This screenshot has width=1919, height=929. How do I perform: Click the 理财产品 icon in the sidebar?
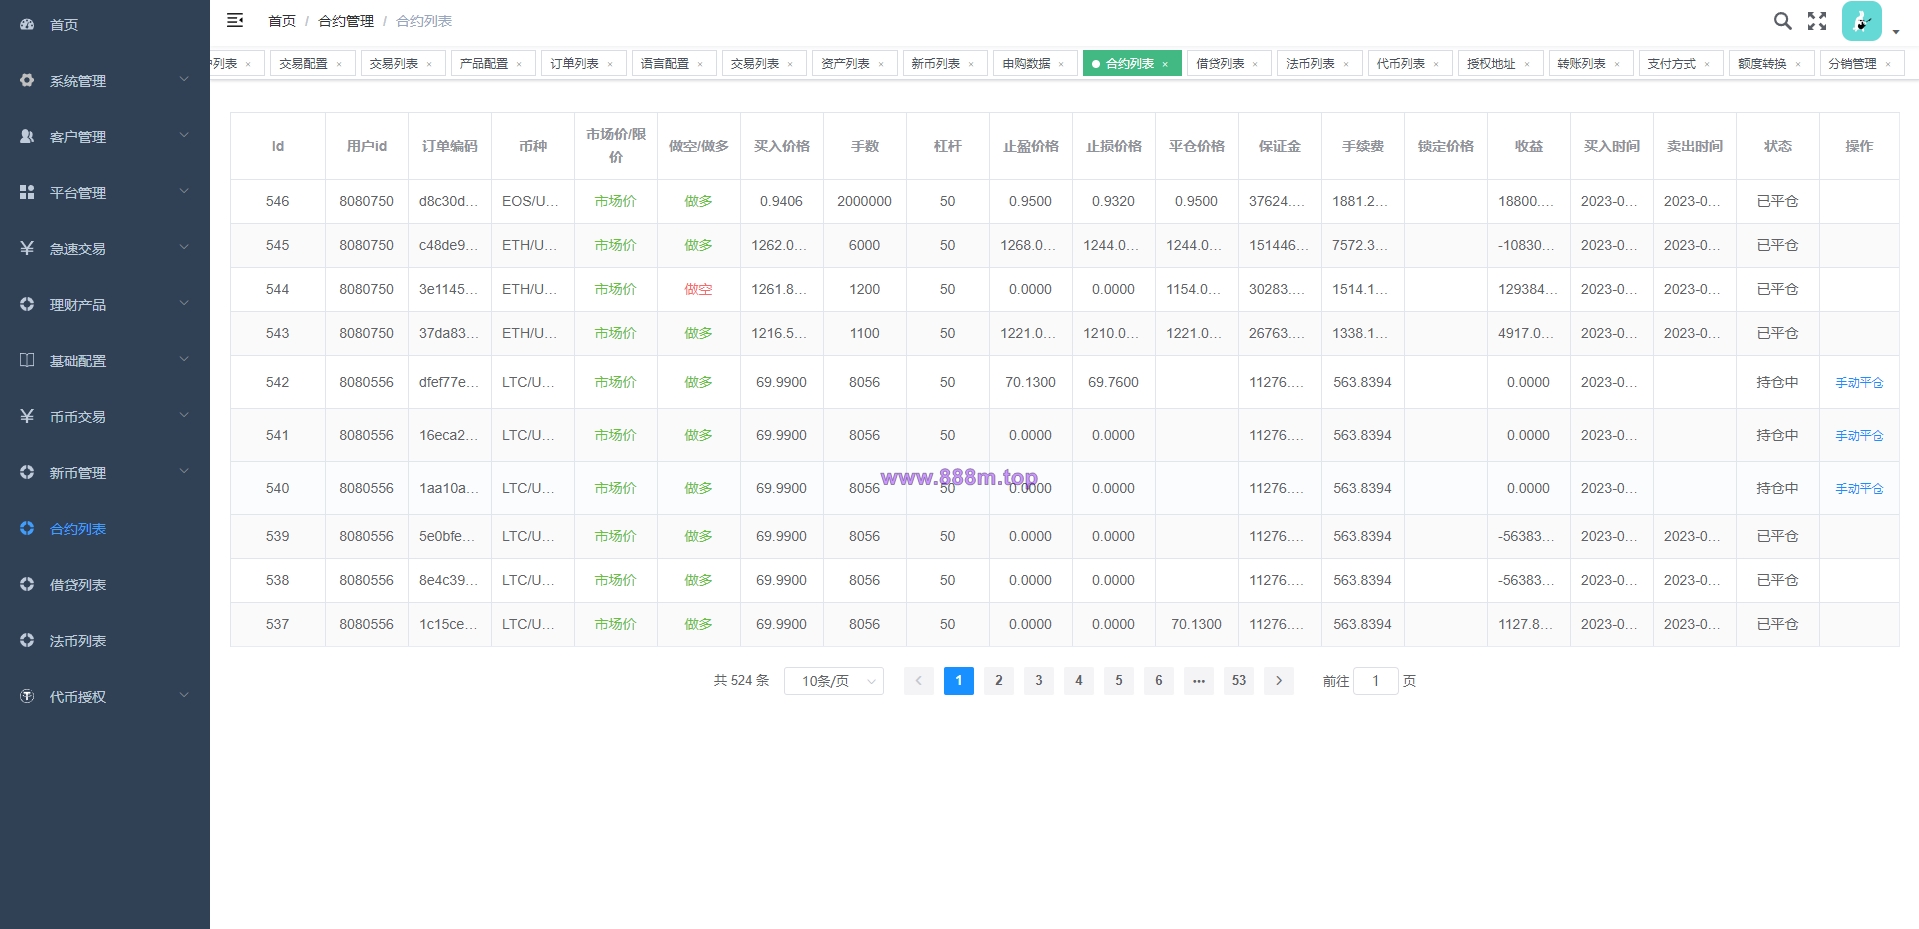point(27,304)
